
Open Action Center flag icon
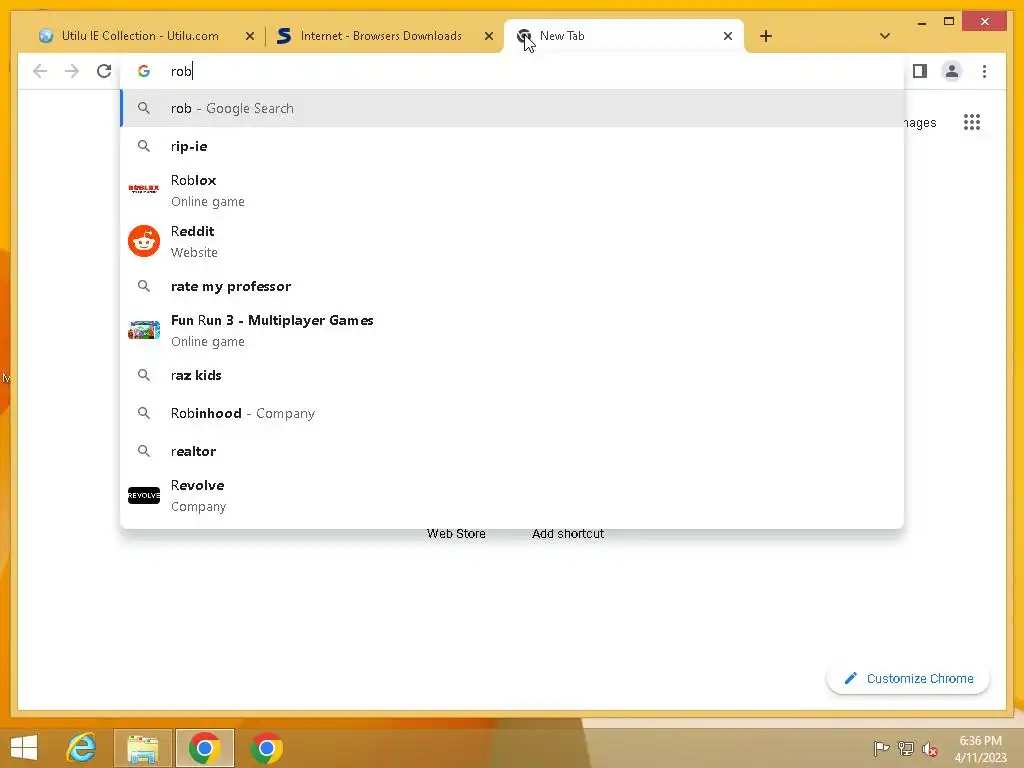pos(881,748)
